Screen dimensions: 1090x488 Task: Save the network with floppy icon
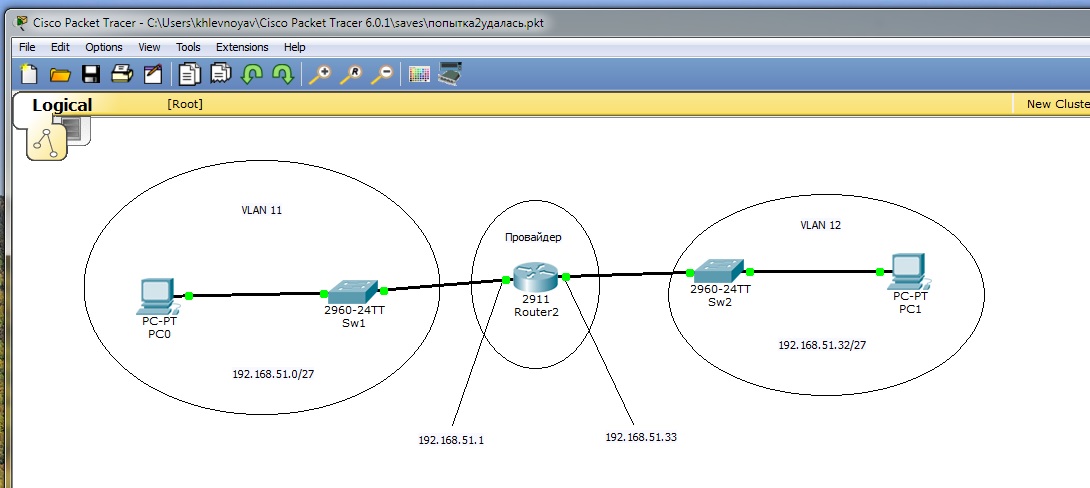[x=91, y=74]
